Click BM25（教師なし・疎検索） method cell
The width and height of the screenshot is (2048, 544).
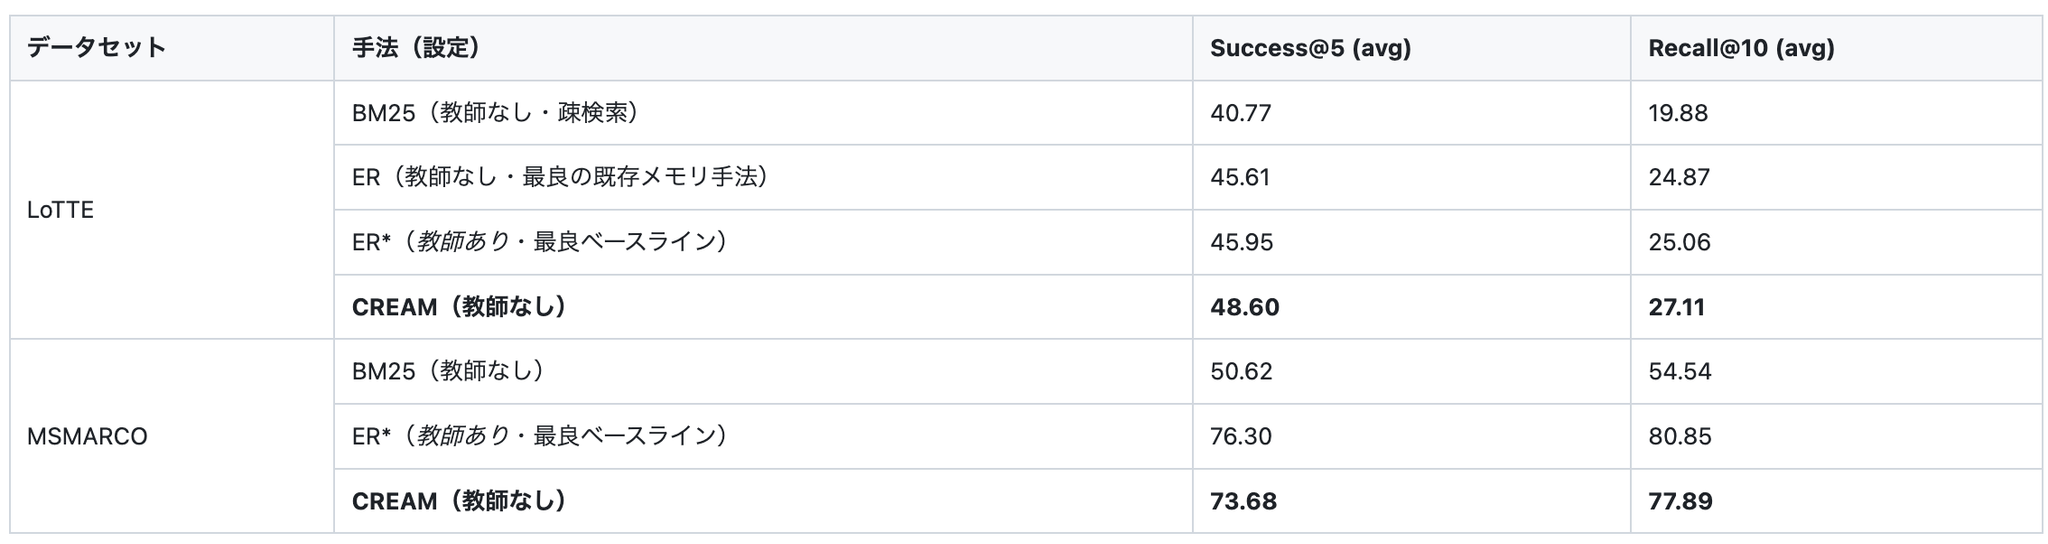click(x=495, y=113)
